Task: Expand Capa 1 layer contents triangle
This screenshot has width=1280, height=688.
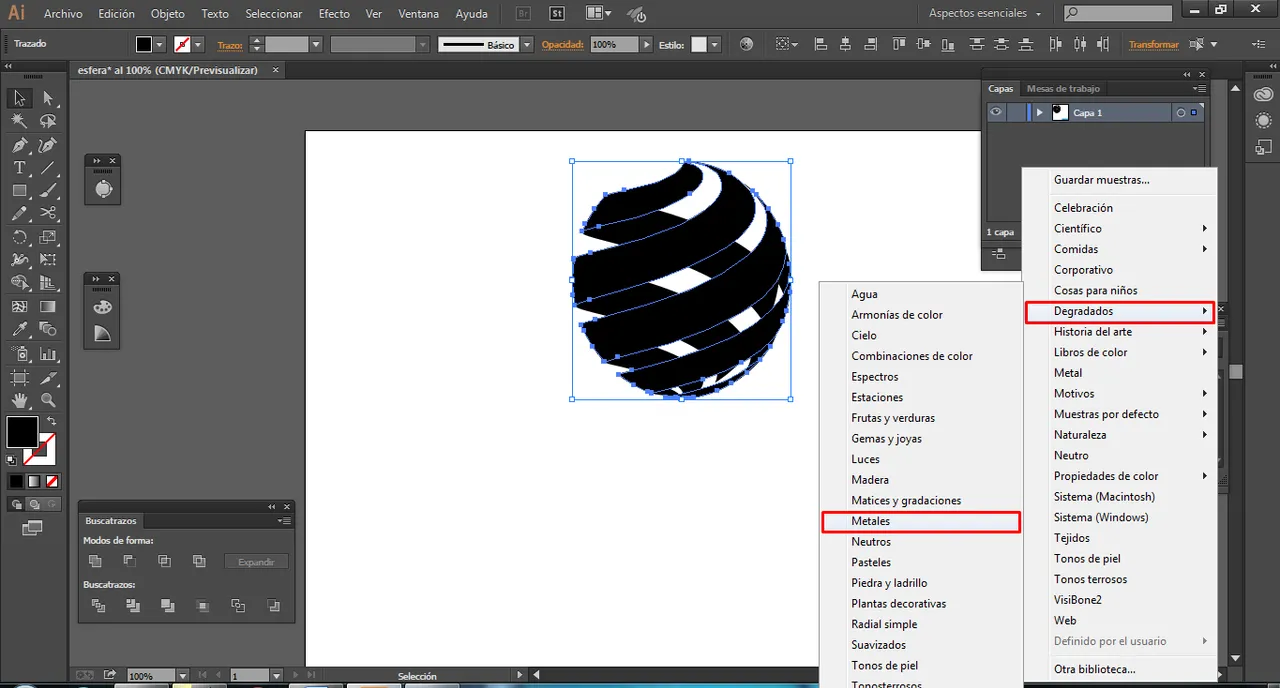Action: coord(1040,113)
